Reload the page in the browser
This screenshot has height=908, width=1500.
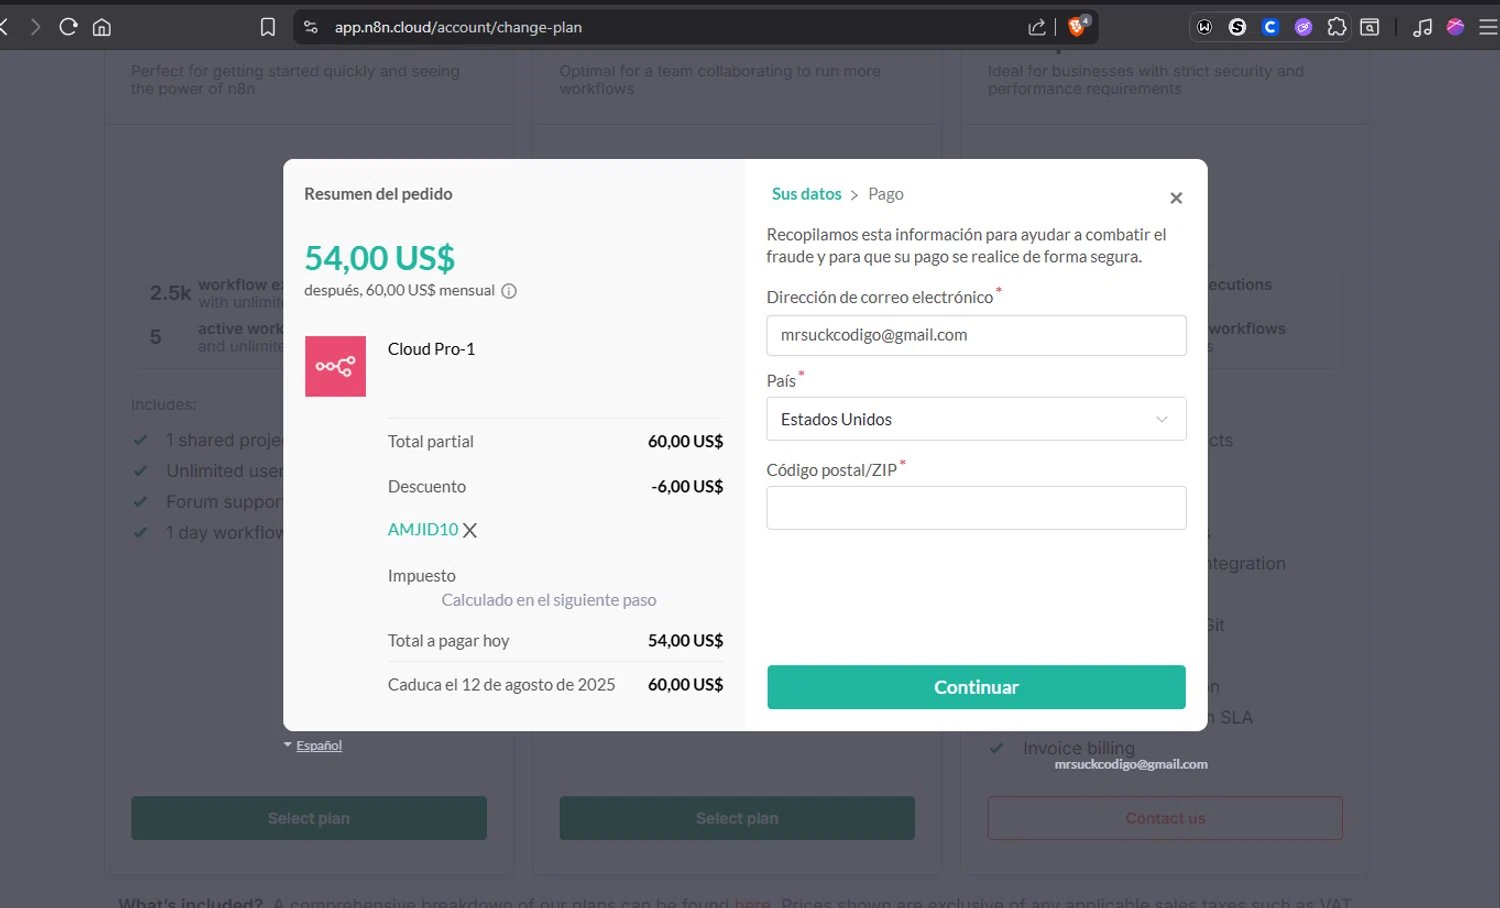[x=68, y=27]
